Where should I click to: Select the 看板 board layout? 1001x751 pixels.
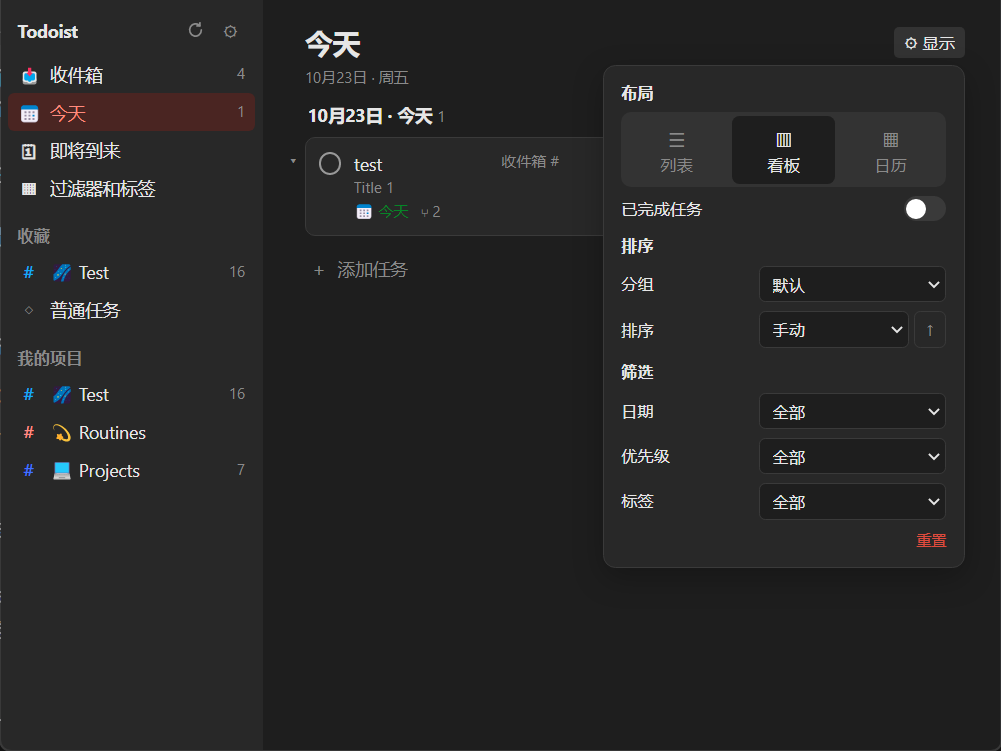(x=783, y=151)
